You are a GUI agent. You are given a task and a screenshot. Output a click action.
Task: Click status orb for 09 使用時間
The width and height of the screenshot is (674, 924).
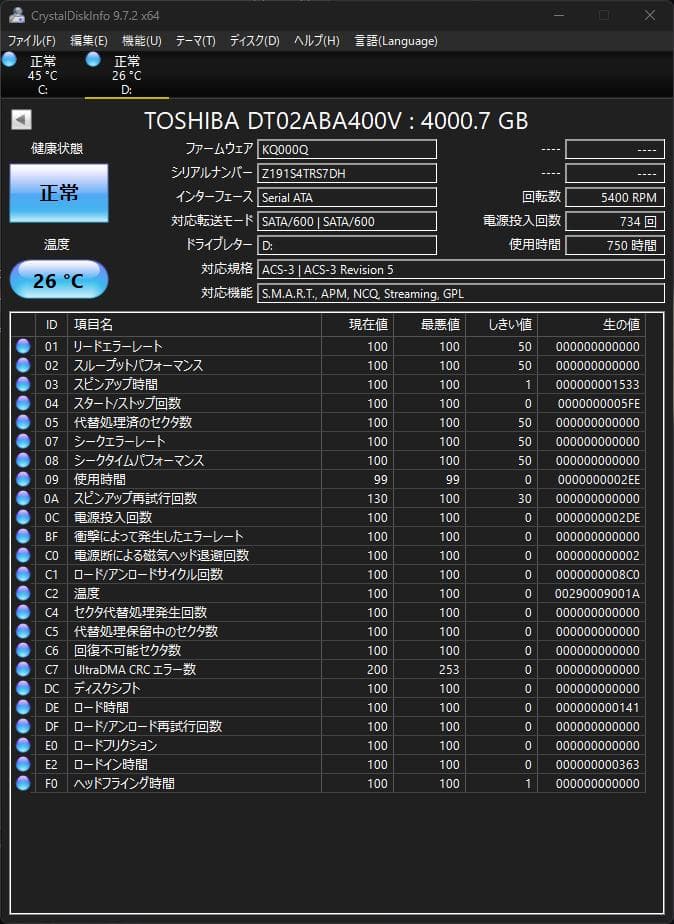23,480
